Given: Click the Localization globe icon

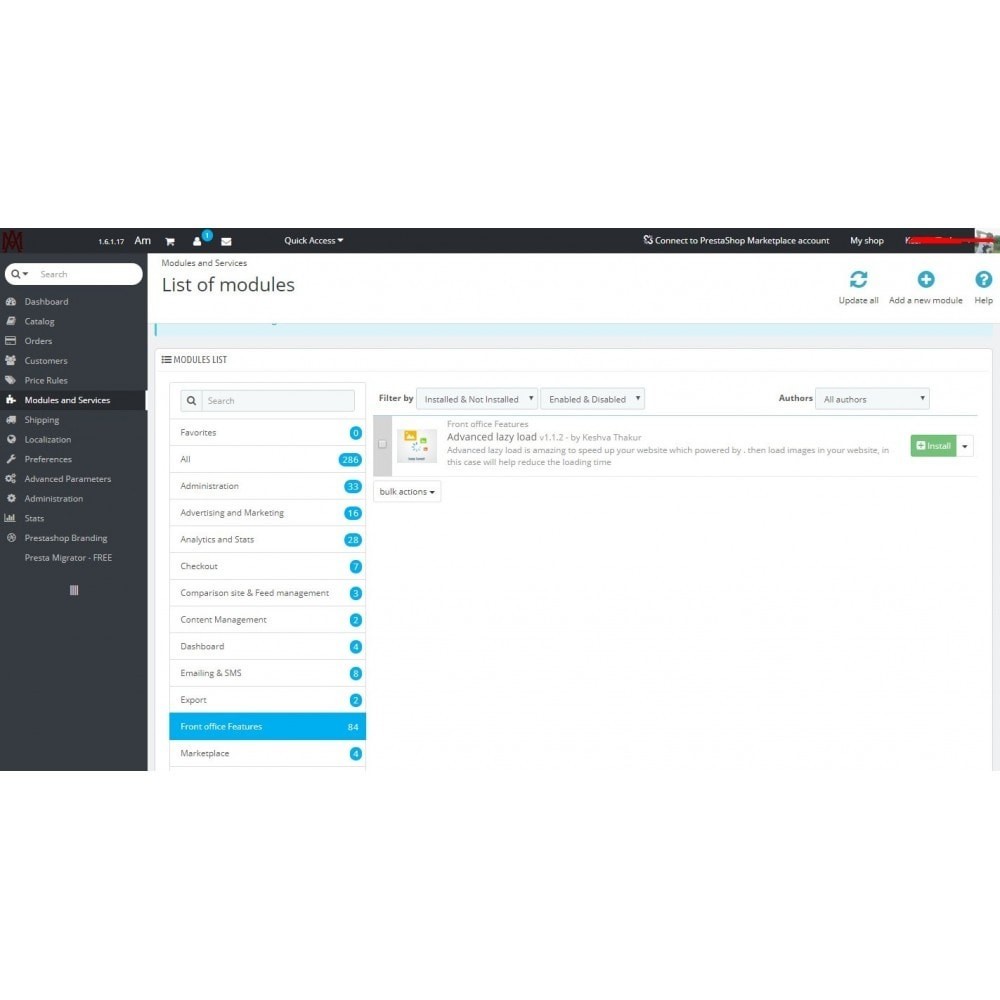Looking at the screenshot, I should tap(11, 439).
